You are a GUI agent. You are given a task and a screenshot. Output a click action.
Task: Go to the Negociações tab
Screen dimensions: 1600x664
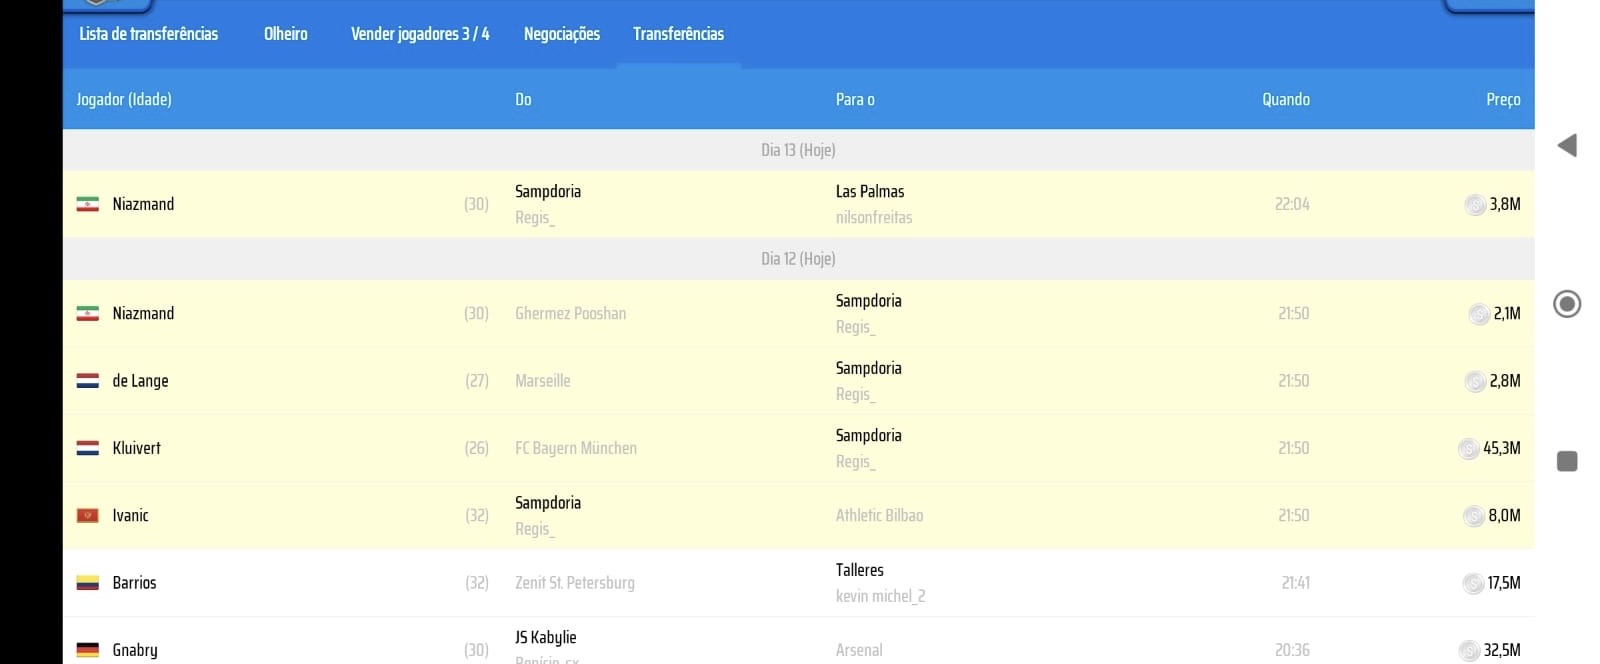point(561,34)
